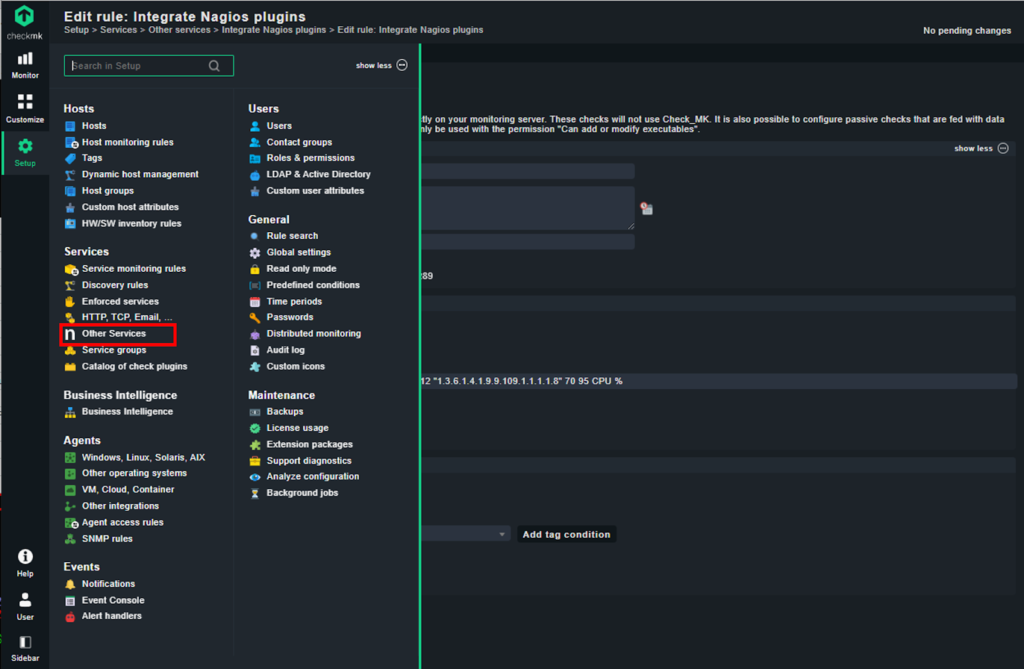Click the comment text area

click(x=528, y=208)
